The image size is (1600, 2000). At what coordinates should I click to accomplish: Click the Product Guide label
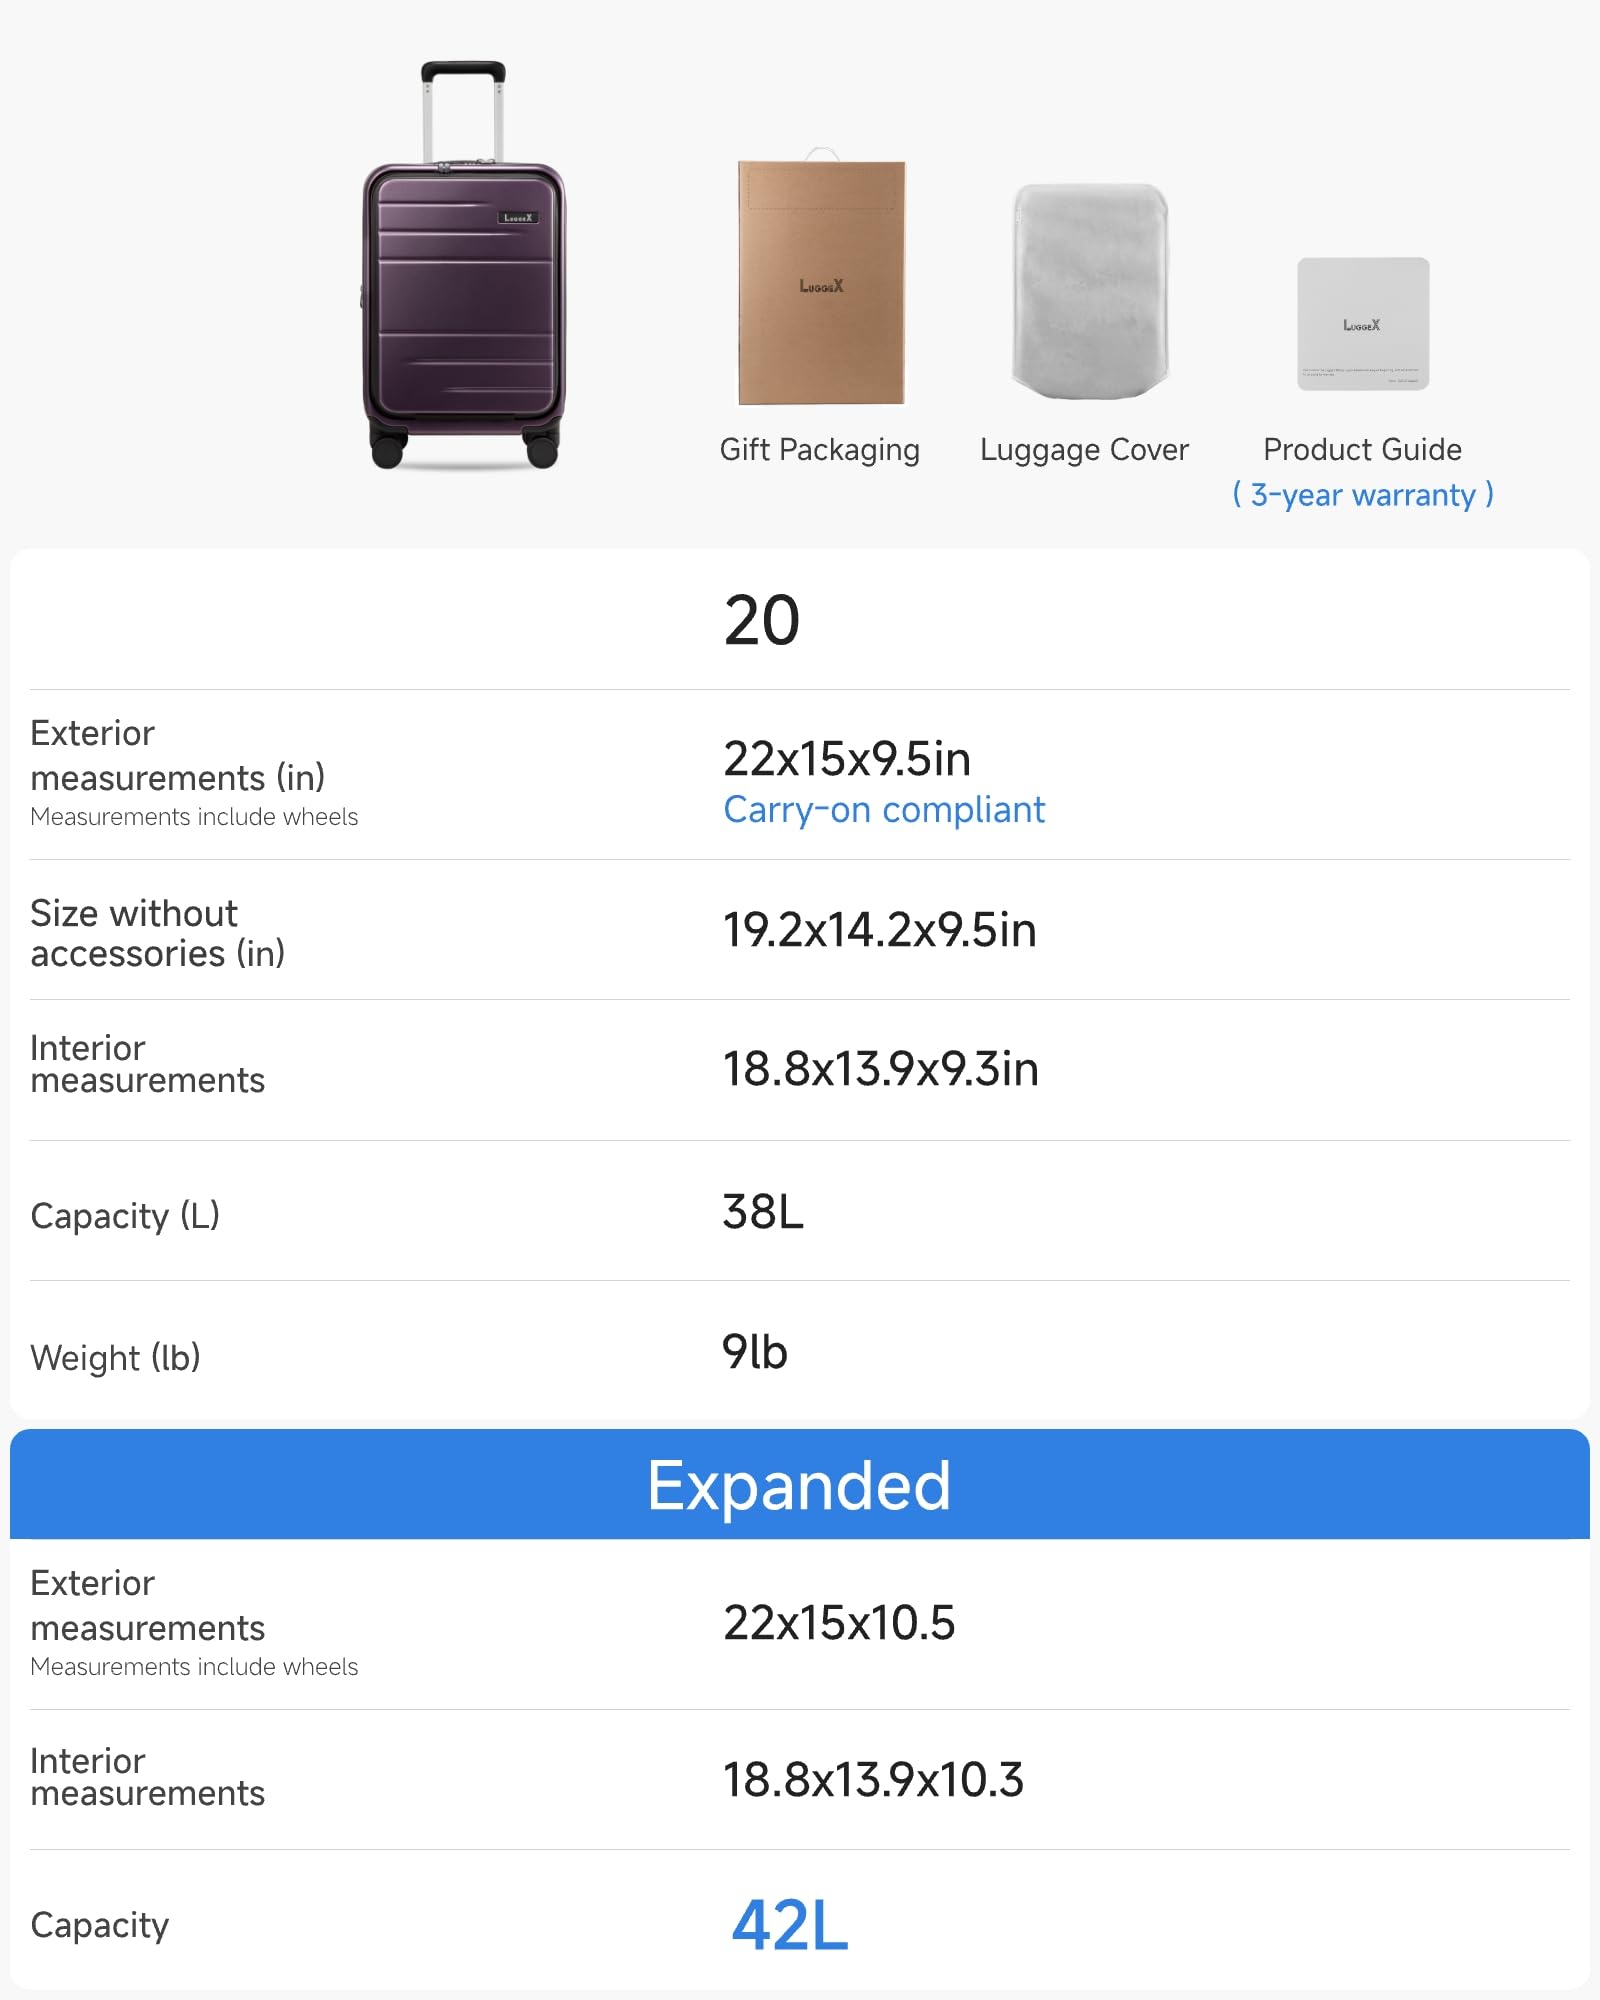[1362, 450]
